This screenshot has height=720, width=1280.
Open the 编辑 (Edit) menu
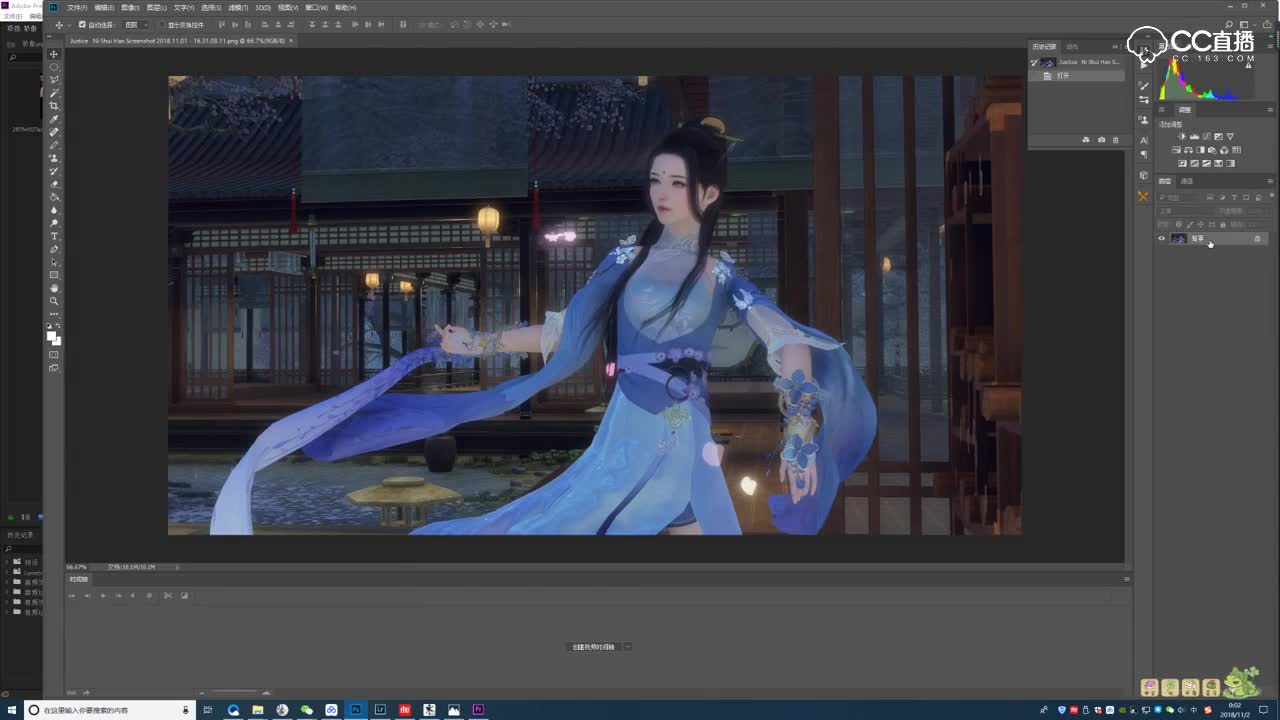(x=103, y=7)
